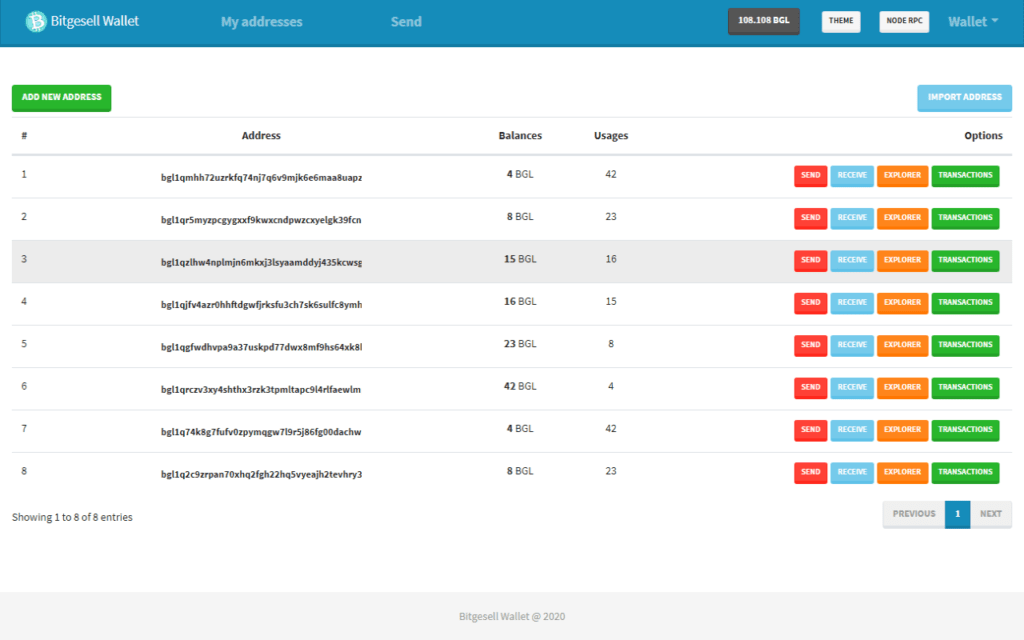Sort by the Address column header

click(x=261, y=136)
